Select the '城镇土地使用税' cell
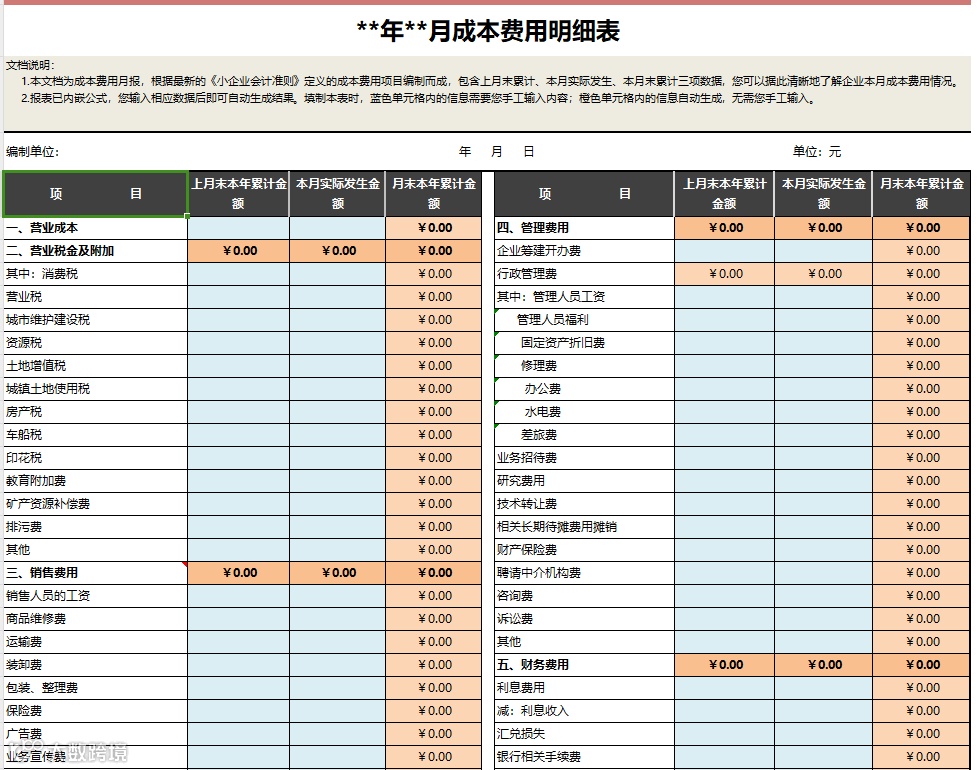979x770 pixels. point(95,389)
